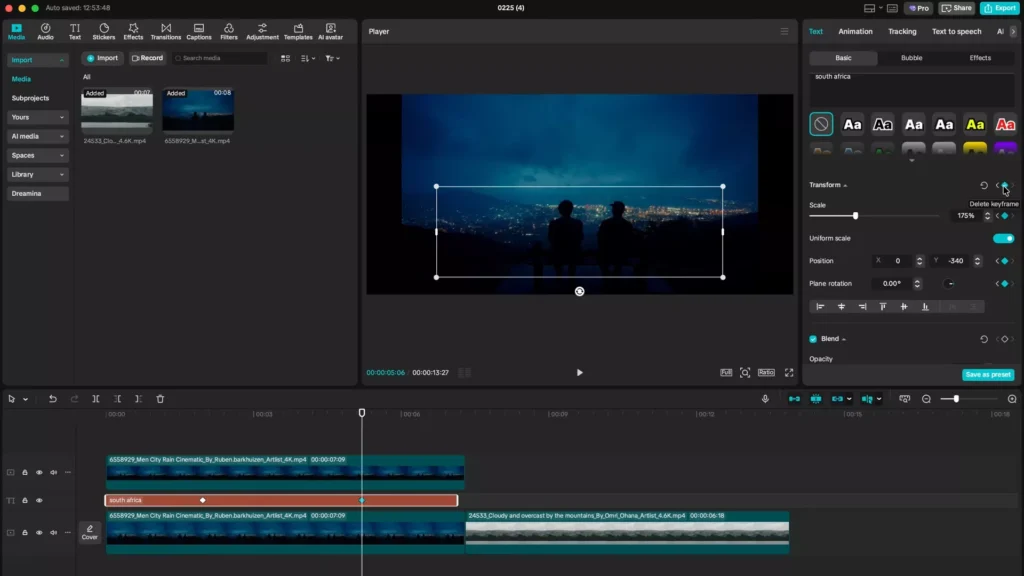The width and height of the screenshot is (1024, 576).
Task: Reset the Transform settings
Action: pos(983,185)
